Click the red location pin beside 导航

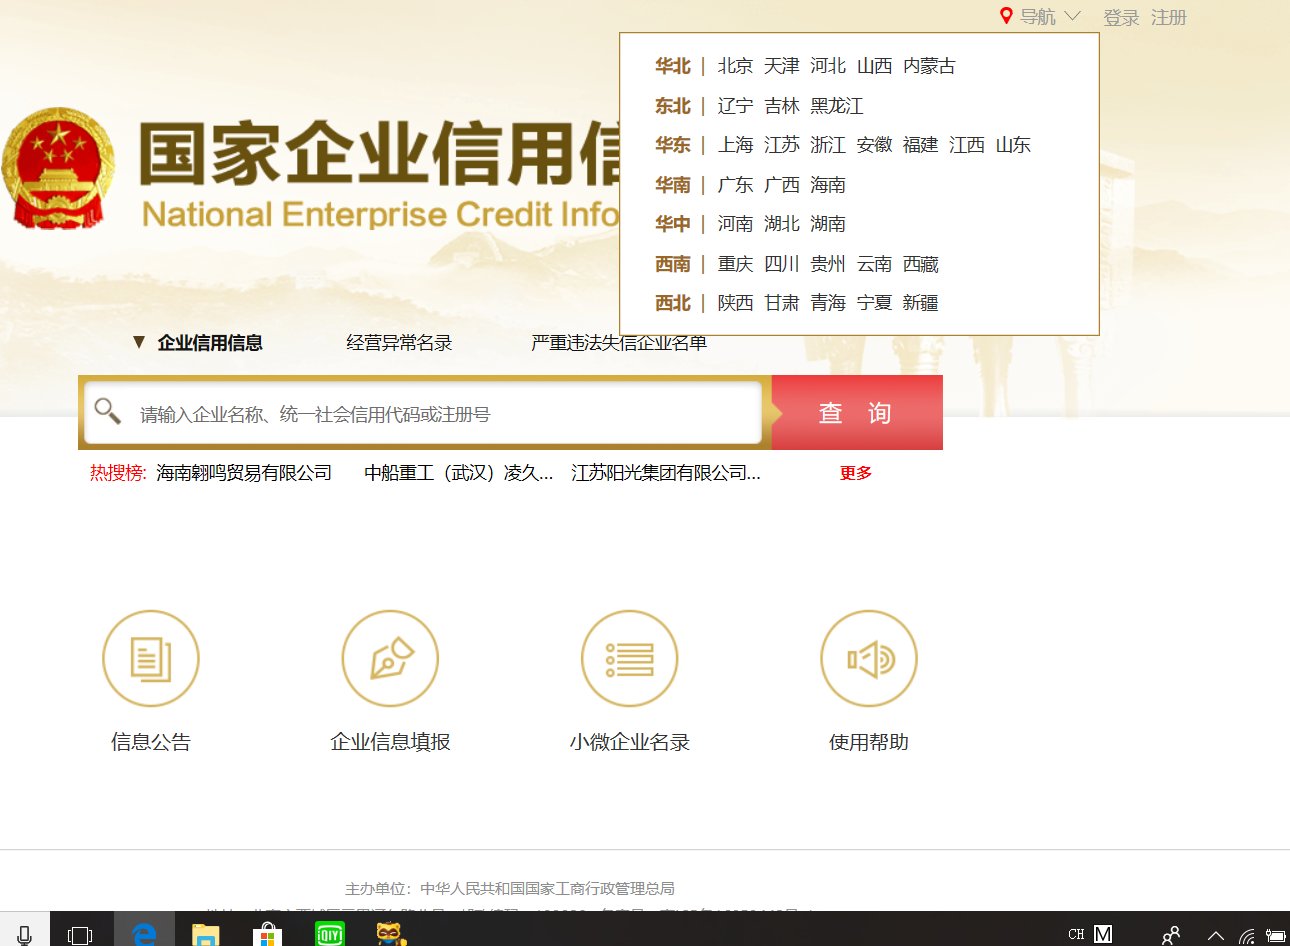coord(1006,16)
